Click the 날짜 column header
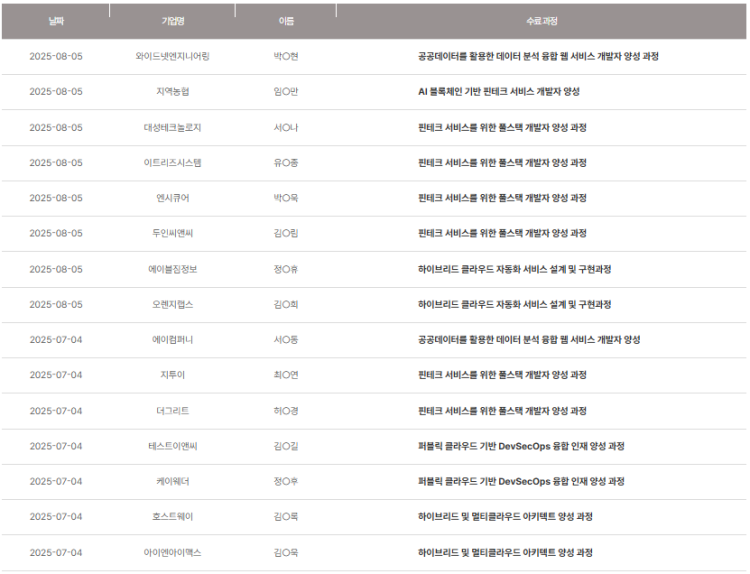 56,21
